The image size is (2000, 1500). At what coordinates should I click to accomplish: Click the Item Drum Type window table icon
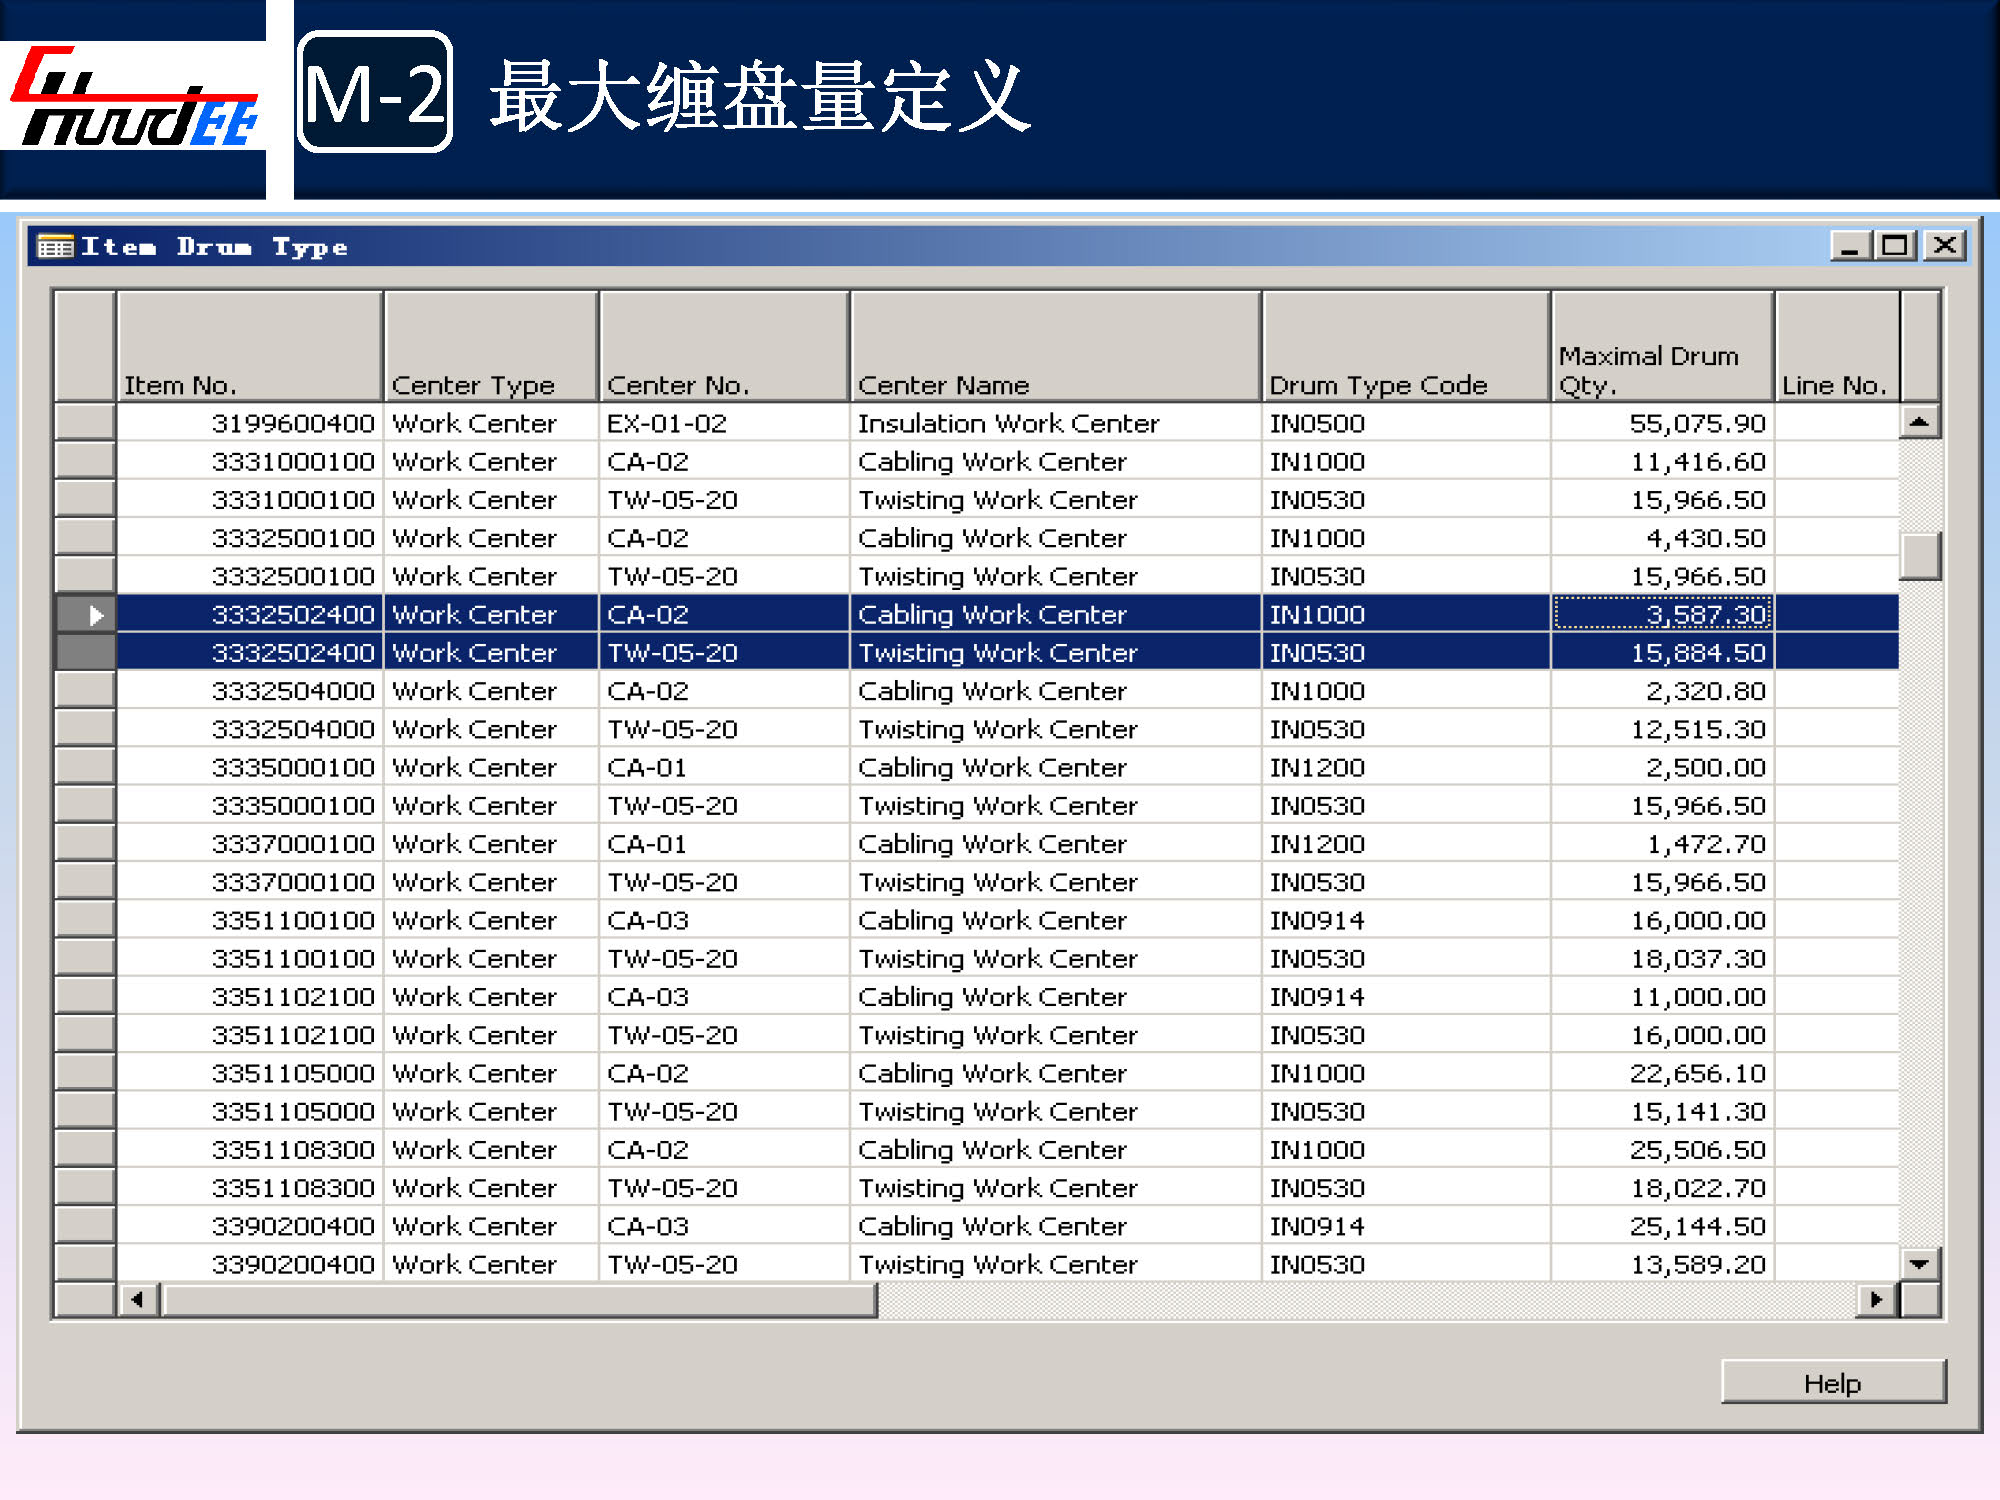(x=55, y=246)
